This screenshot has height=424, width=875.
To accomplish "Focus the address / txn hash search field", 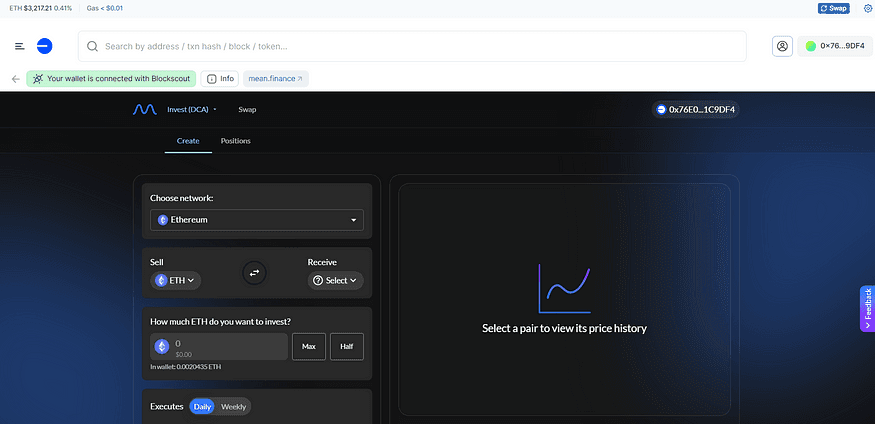I will coord(412,46).
